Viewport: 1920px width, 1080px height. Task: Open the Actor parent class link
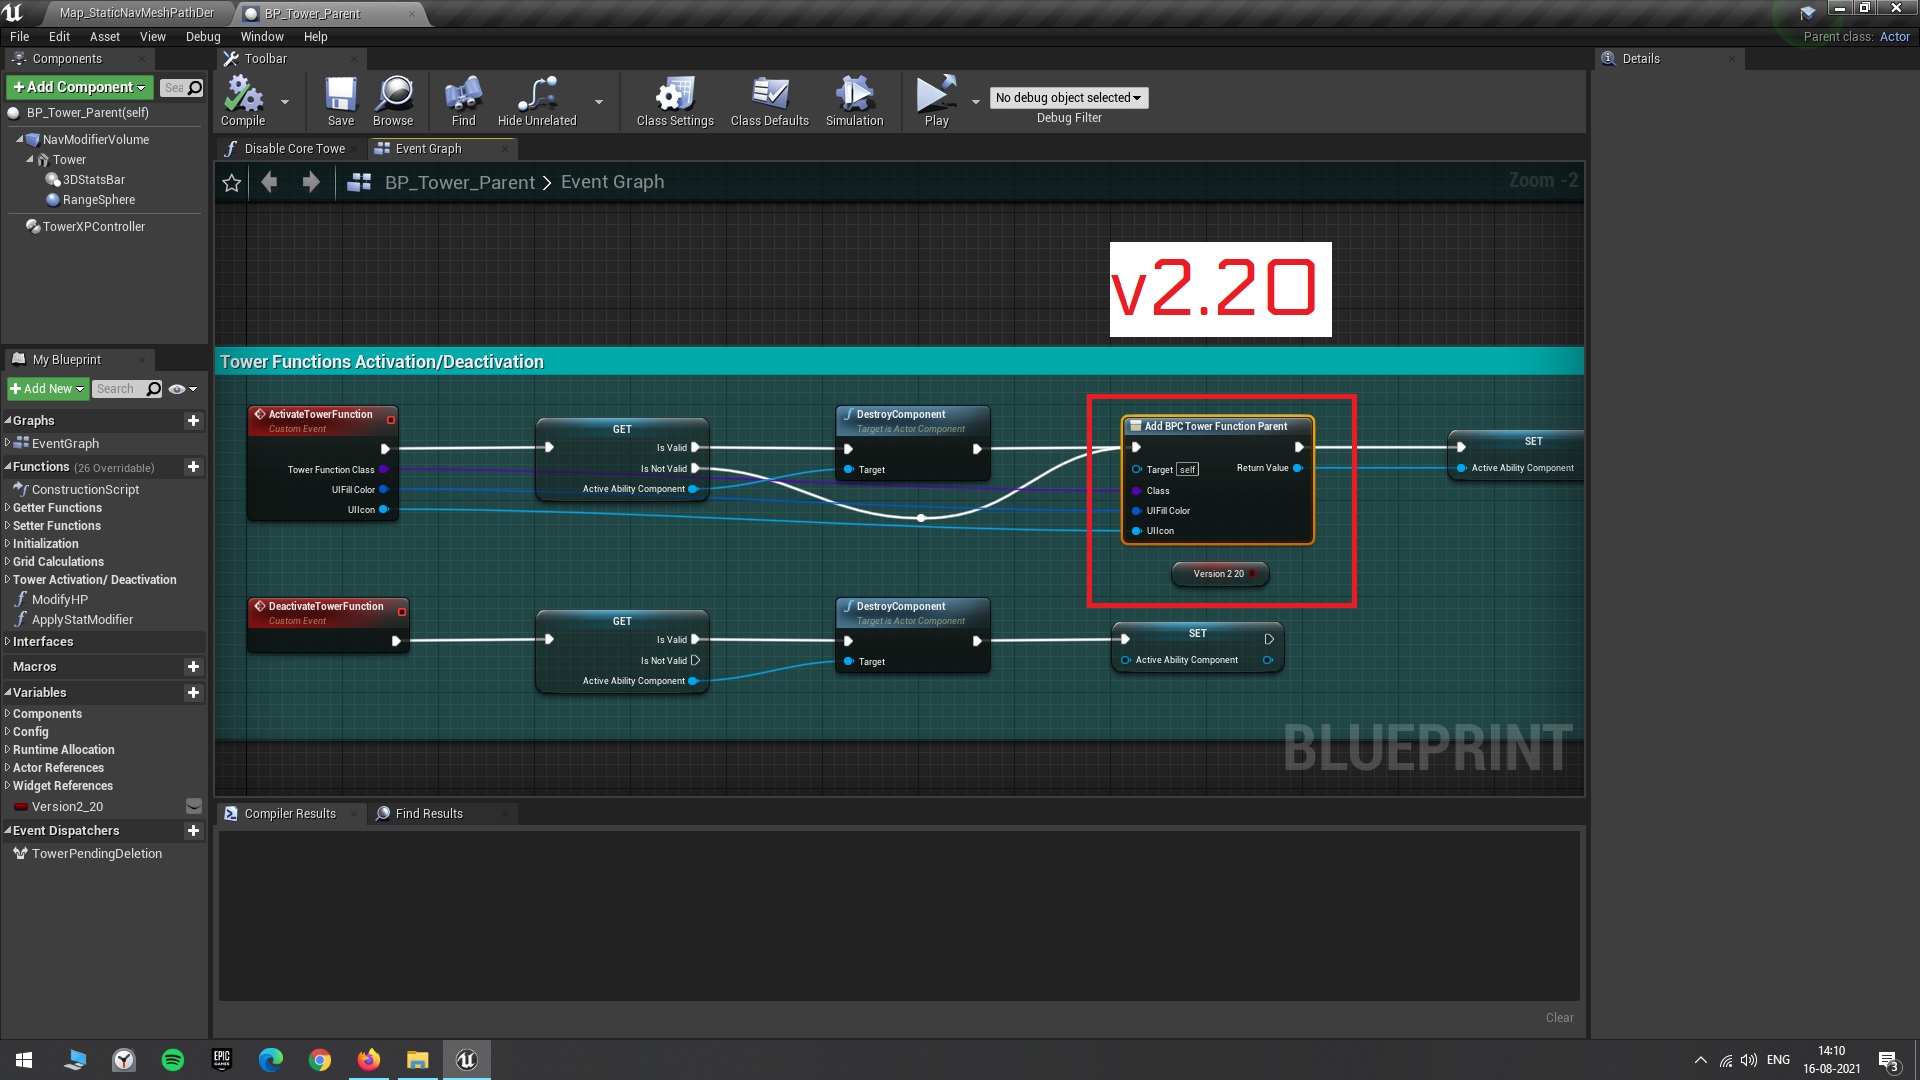(1894, 37)
